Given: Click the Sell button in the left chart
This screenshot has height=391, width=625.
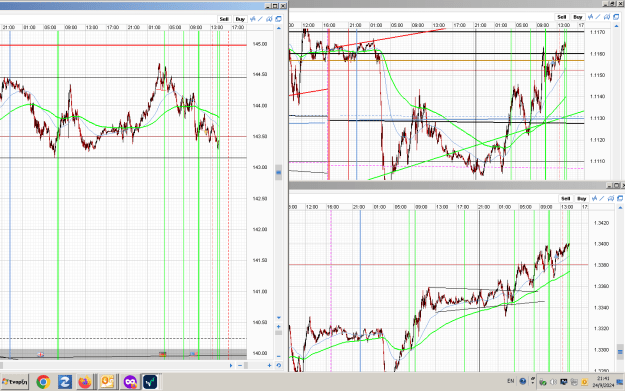Looking at the screenshot, I should tap(224, 19).
